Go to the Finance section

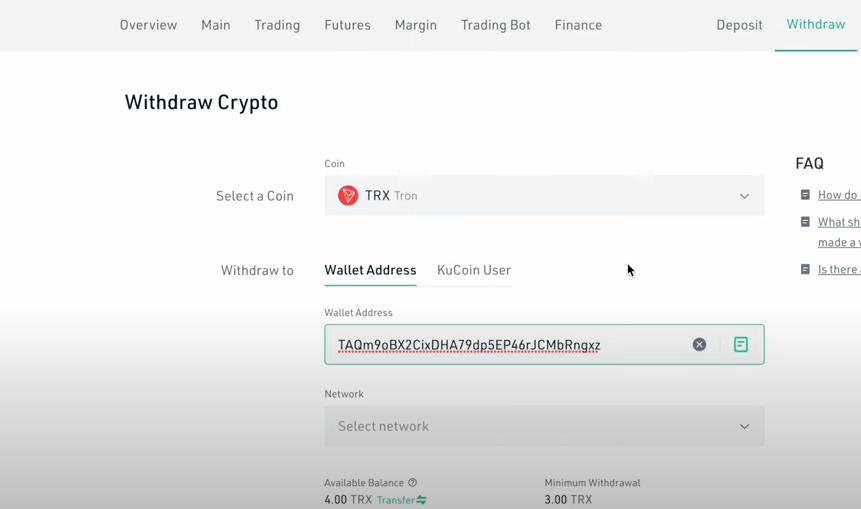pyautogui.click(x=578, y=25)
